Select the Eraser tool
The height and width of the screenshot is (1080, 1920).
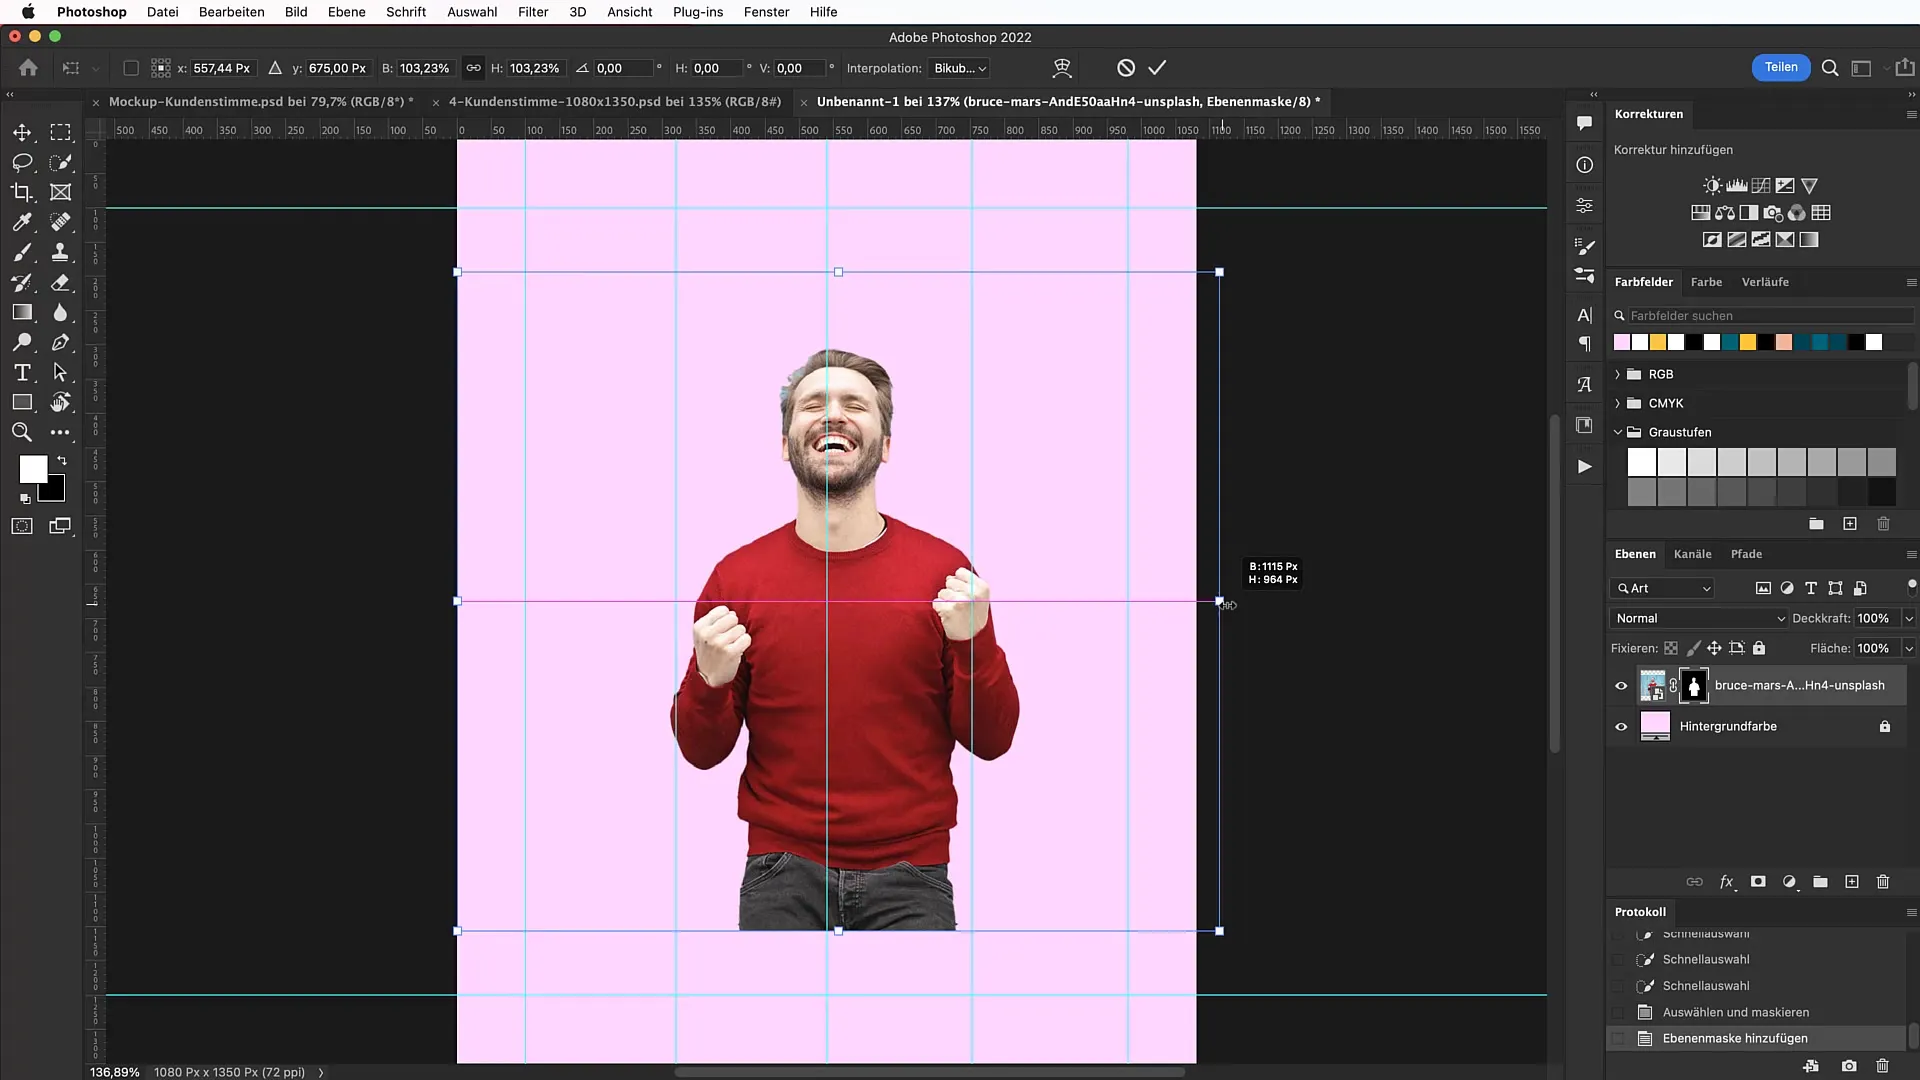point(61,282)
